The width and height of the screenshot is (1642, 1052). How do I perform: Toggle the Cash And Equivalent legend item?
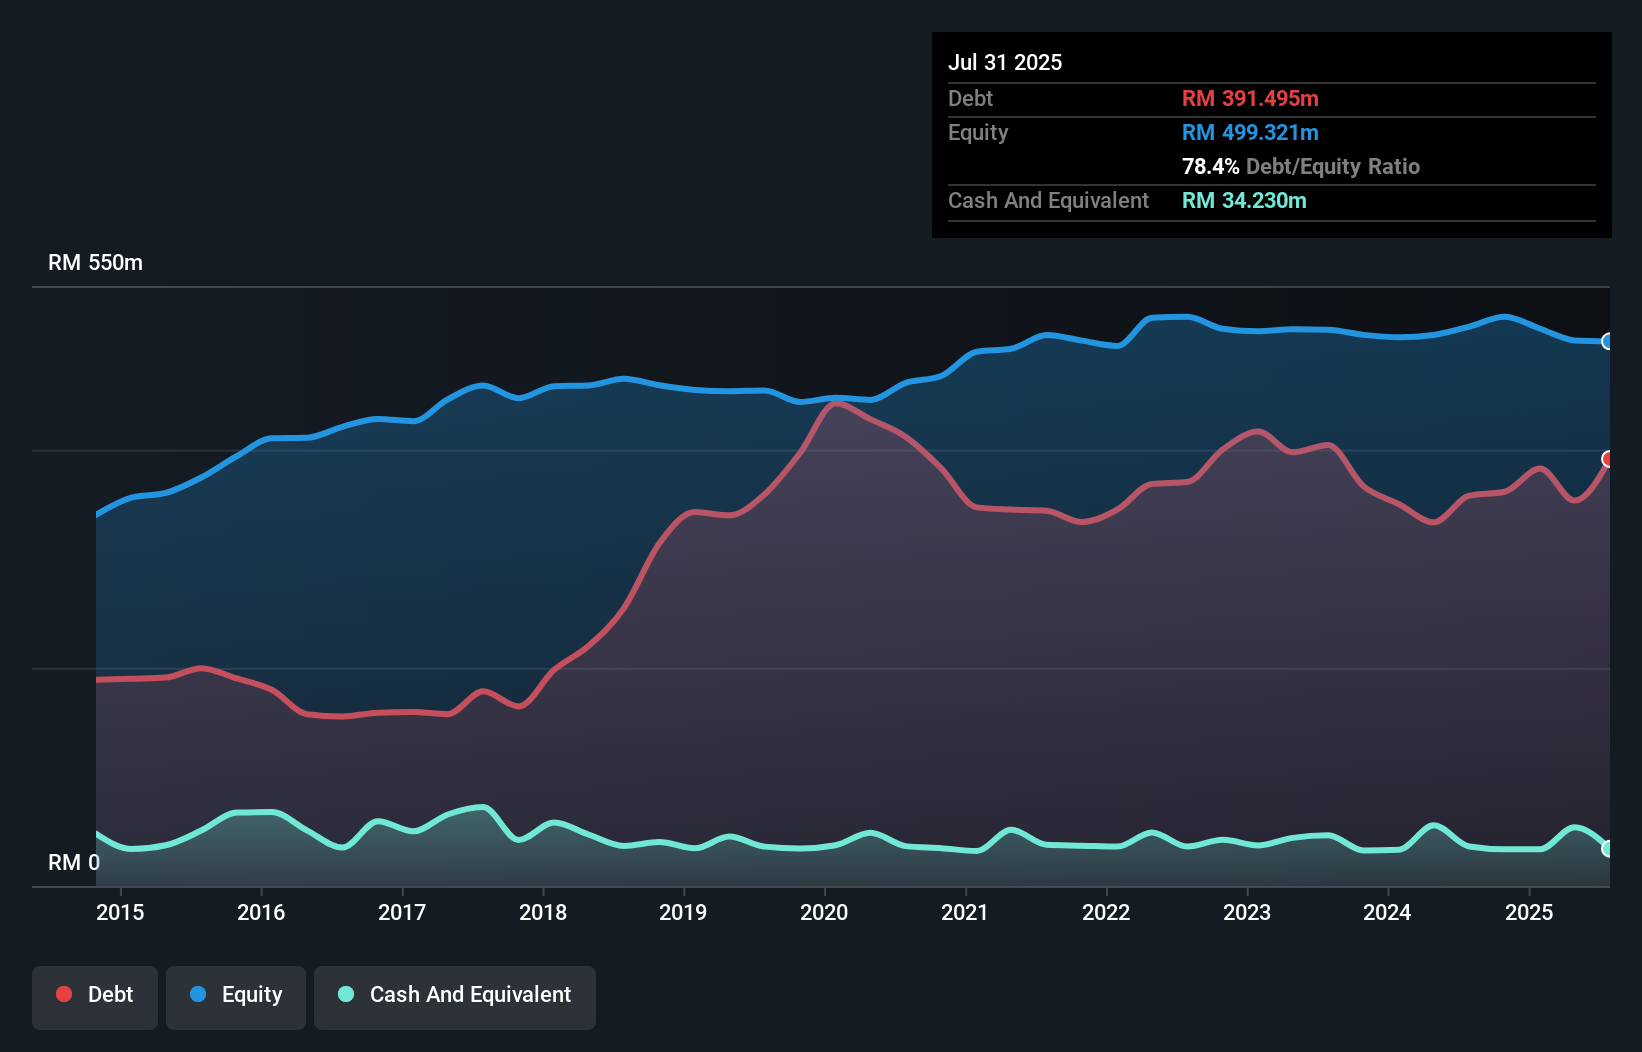click(x=455, y=995)
